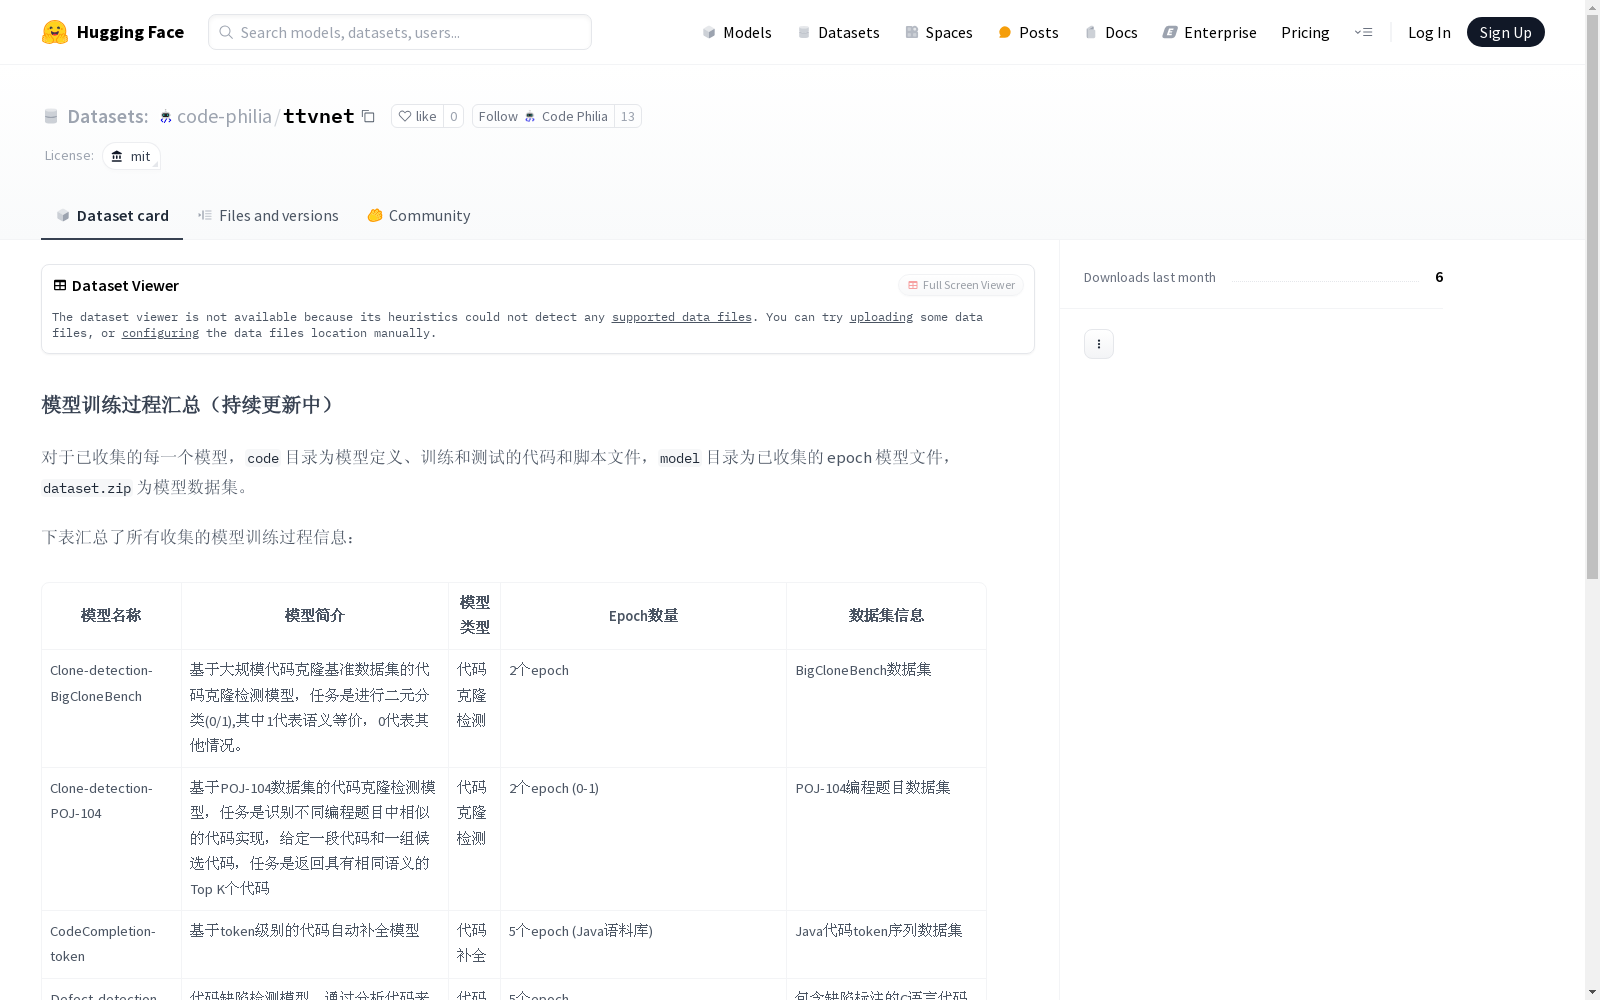The width and height of the screenshot is (1600, 1000).
Task: Open the uploading link
Action: click(881, 317)
